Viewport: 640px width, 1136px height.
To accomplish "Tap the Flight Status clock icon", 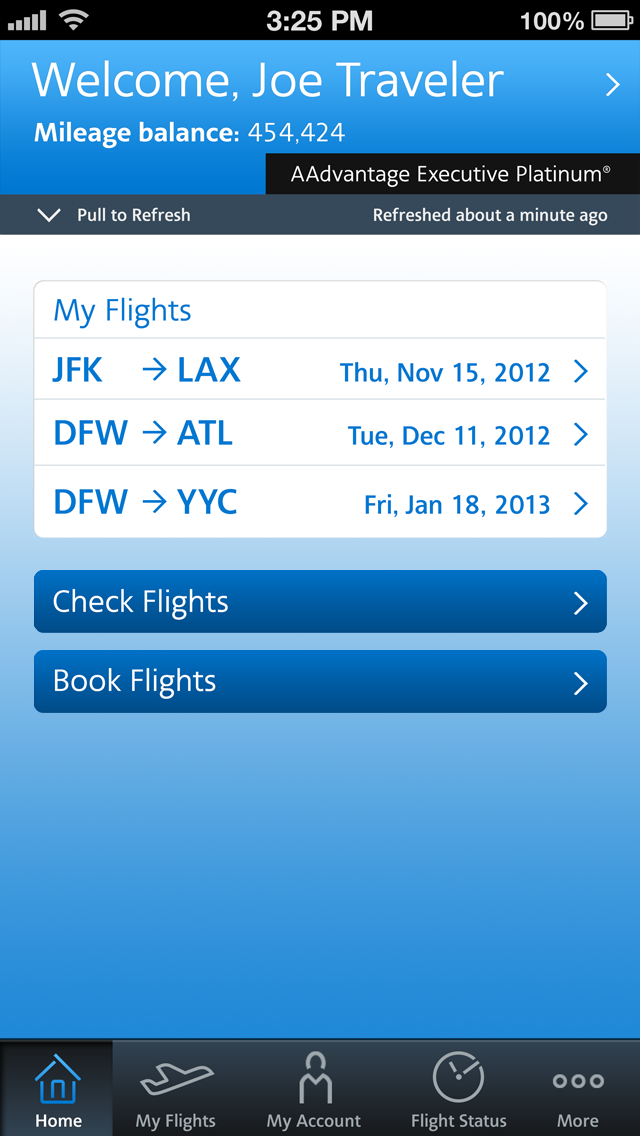I will tap(458, 1078).
